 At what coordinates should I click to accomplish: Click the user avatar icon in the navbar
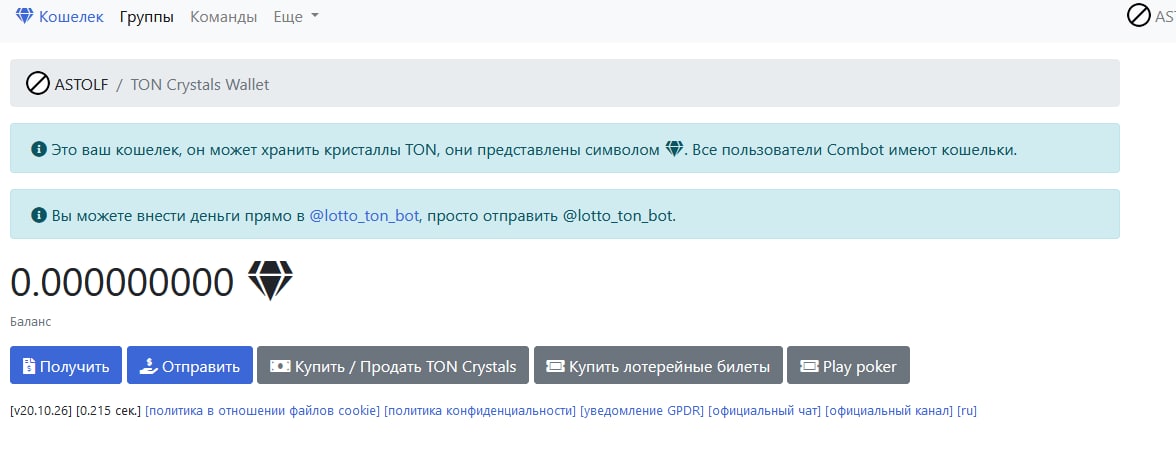[1138, 16]
